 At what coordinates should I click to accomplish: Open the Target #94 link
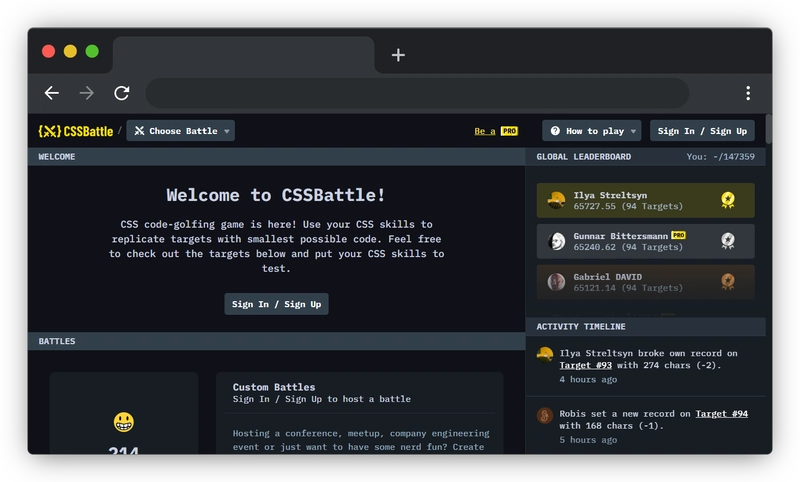pyautogui.click(x=721, y=414)
